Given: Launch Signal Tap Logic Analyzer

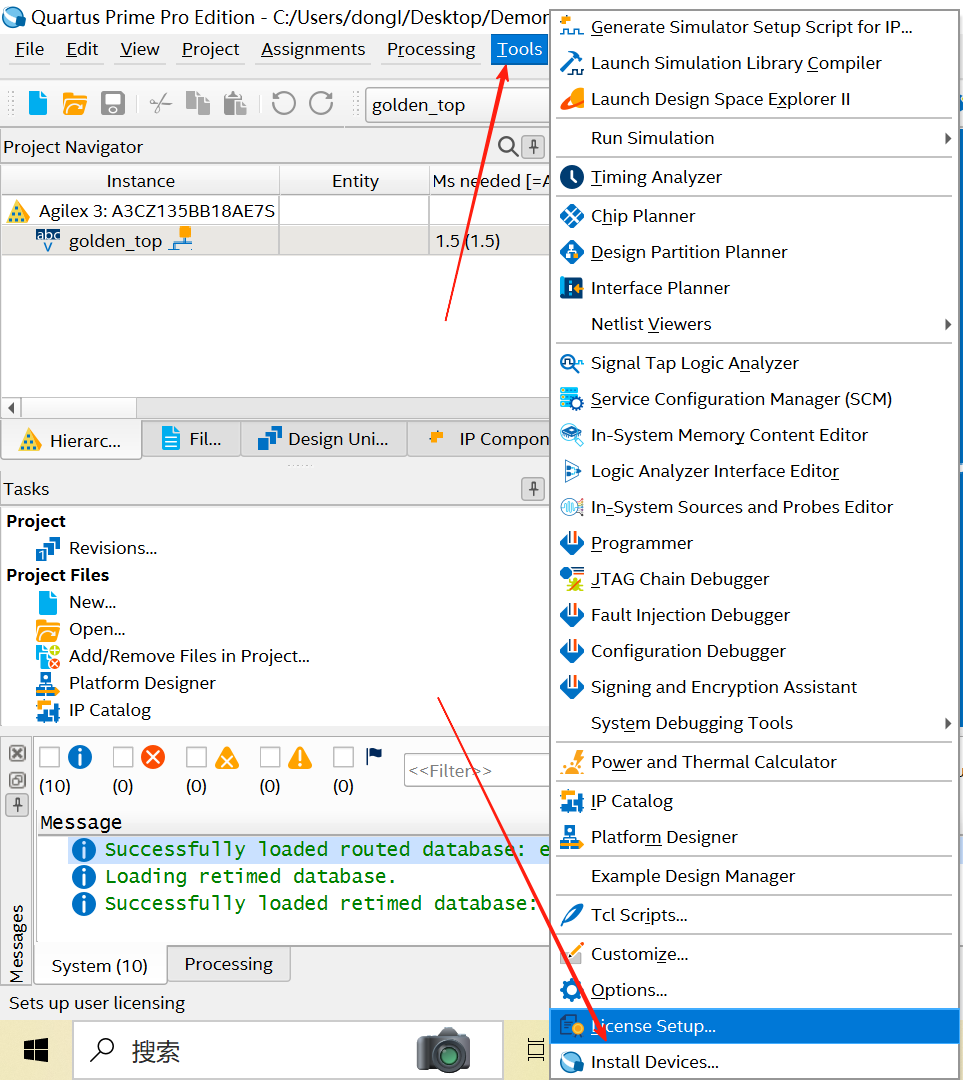Looking at the screenshot, I should [x=754, y=363].
